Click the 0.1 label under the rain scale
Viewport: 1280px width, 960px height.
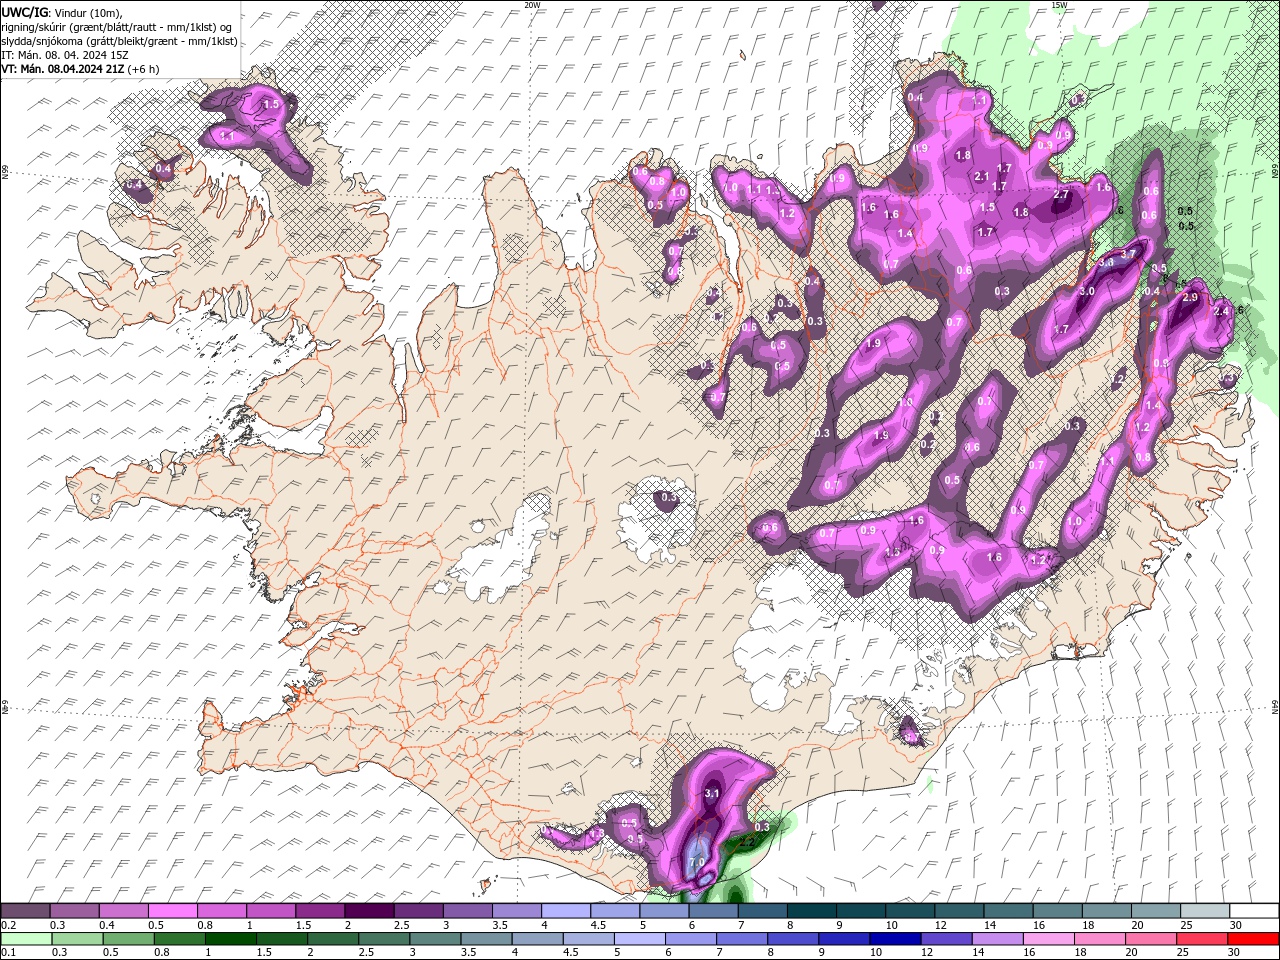point(8,953)
